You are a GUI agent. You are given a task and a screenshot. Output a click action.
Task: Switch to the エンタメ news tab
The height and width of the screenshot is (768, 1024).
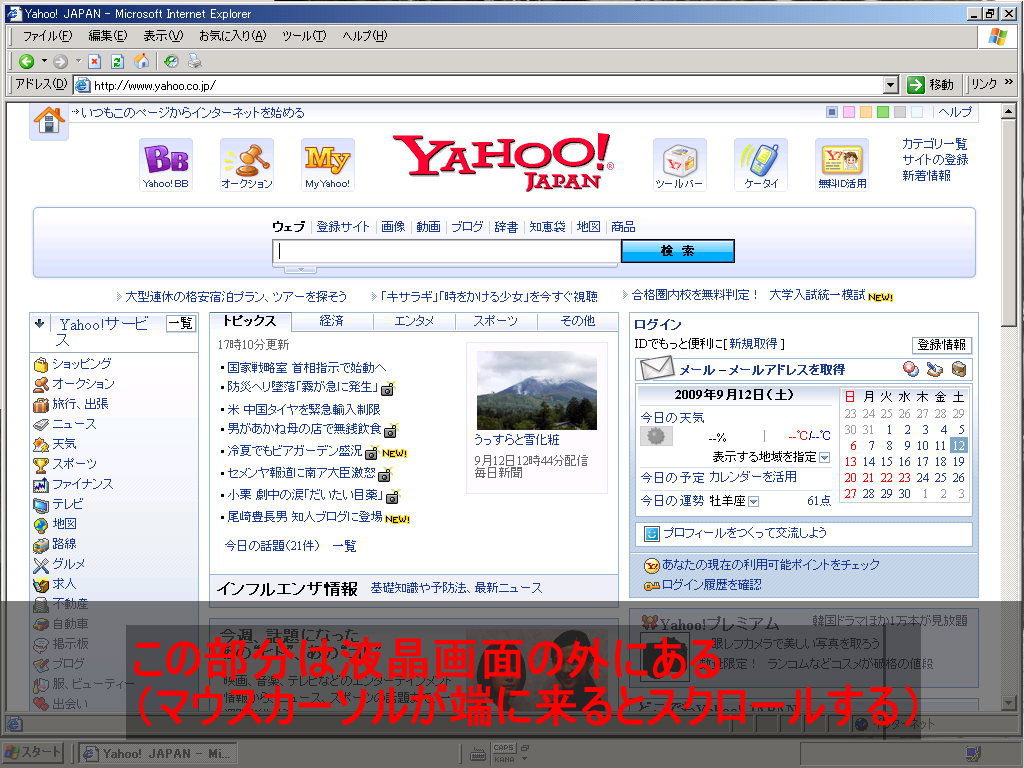(x=414, y=321)
